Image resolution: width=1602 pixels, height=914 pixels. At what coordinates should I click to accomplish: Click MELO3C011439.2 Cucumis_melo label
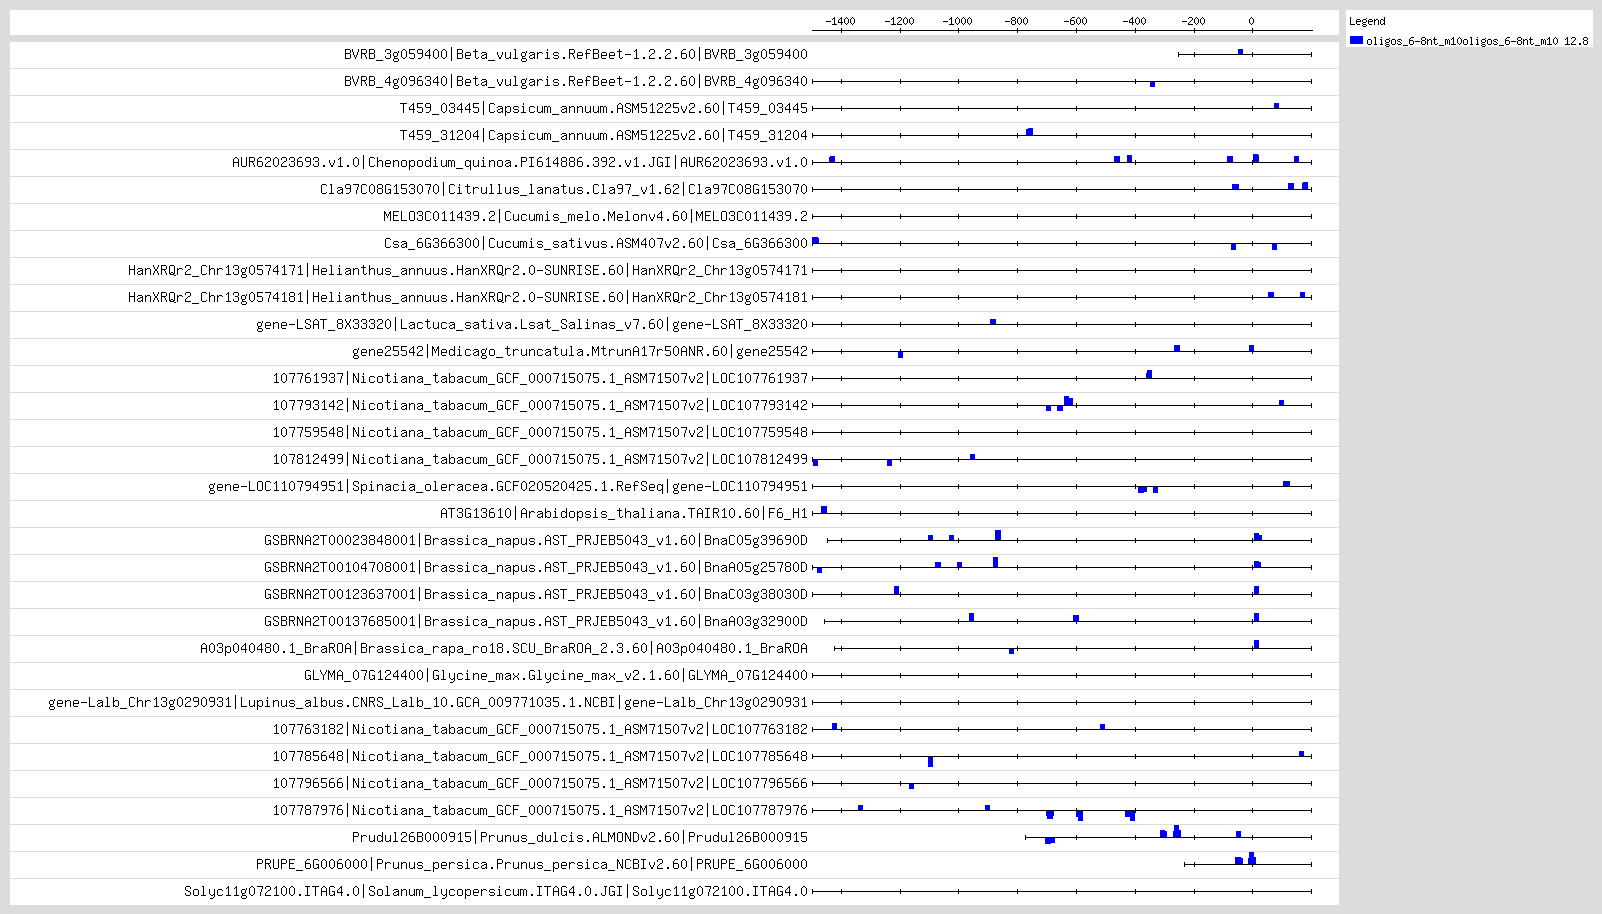click(595, 216)
